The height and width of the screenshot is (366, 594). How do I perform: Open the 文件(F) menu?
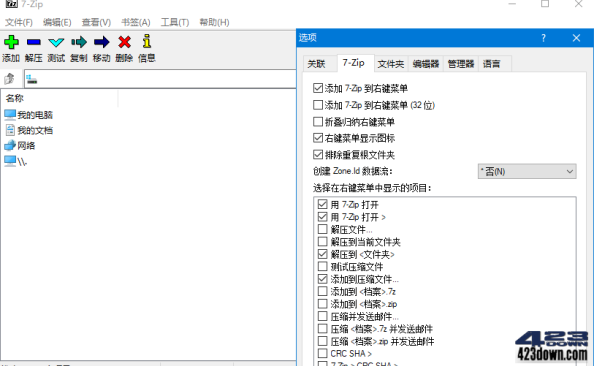click(19, 22)
